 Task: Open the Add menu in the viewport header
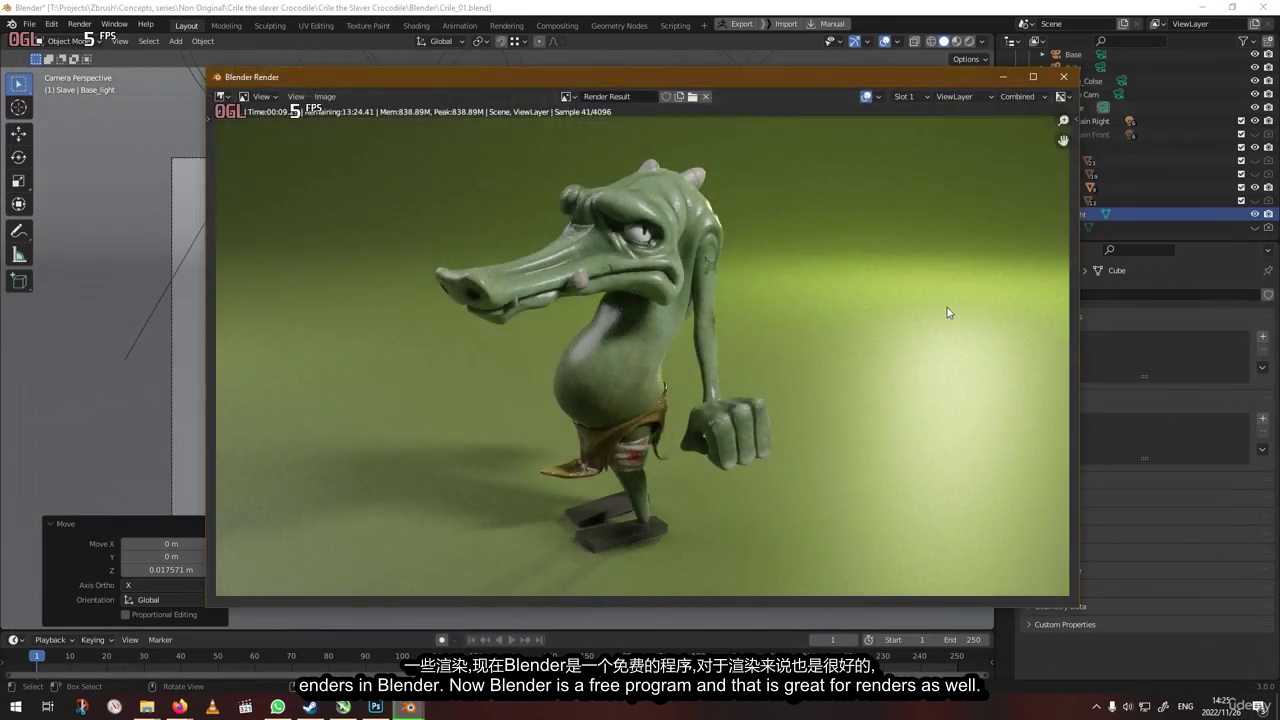click(176, 41)
